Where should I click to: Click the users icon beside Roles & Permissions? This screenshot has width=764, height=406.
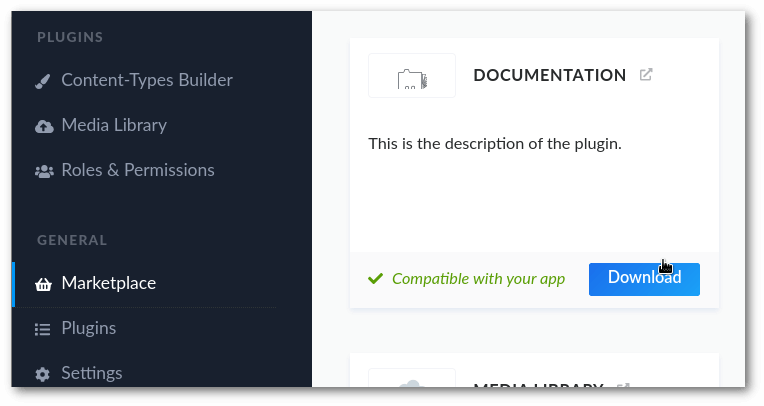44,171
